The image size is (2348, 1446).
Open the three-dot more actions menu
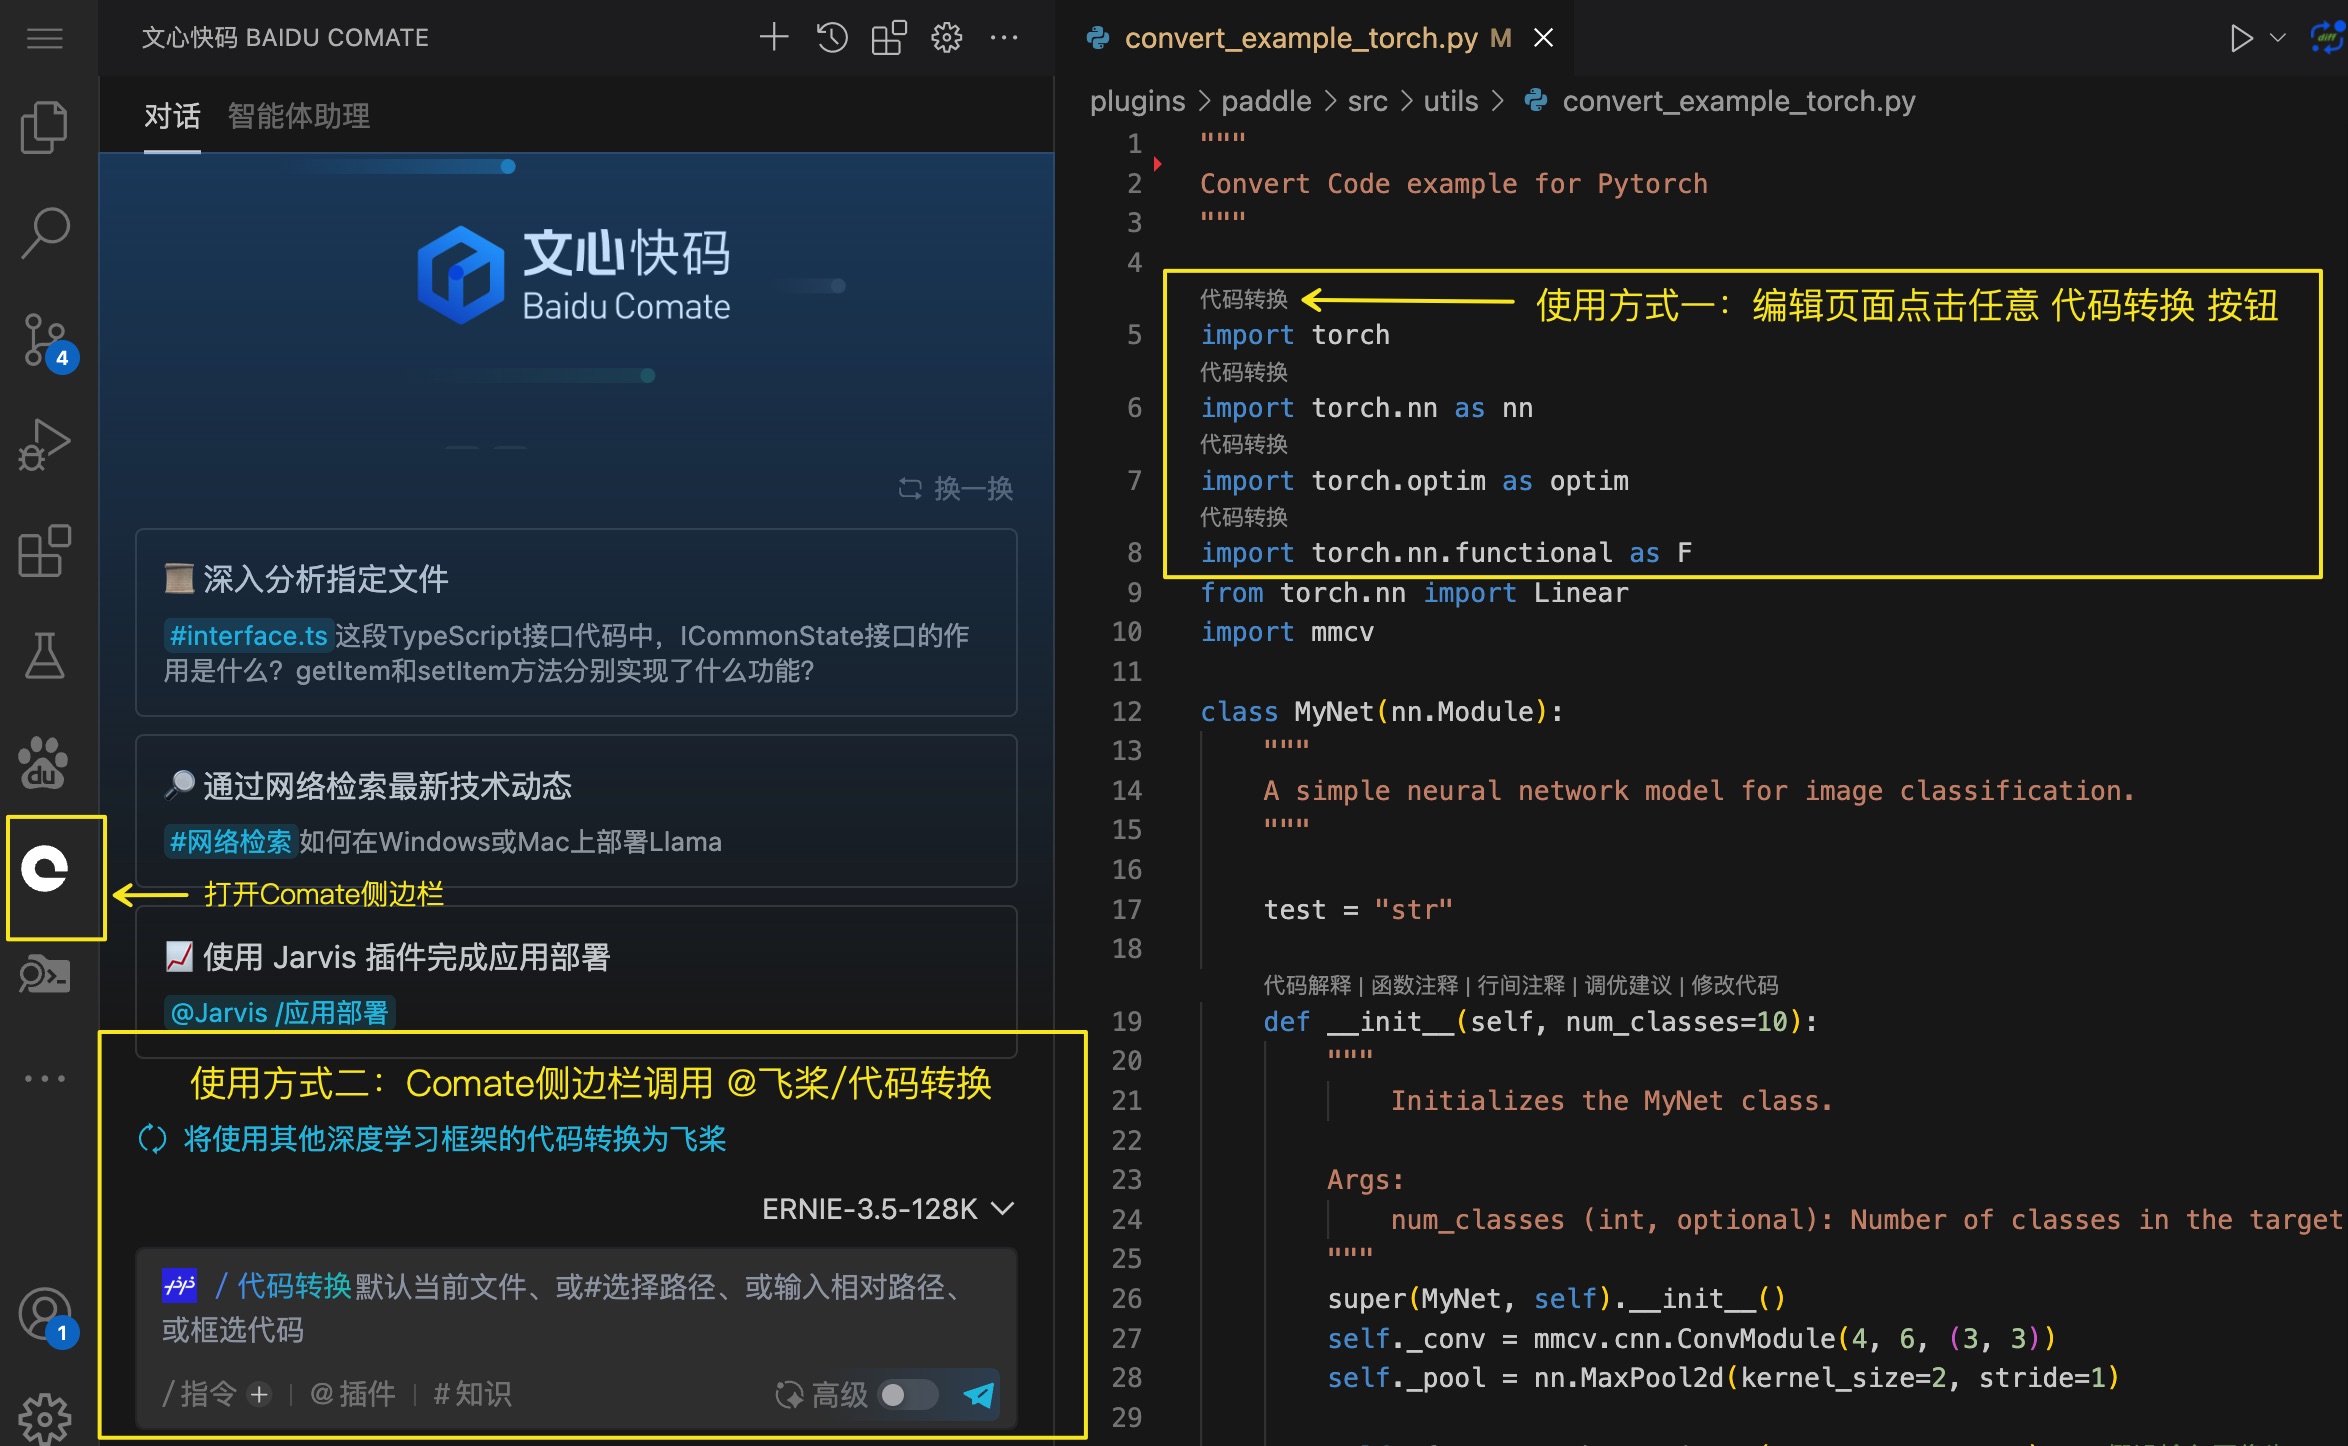click(1003, 38)
